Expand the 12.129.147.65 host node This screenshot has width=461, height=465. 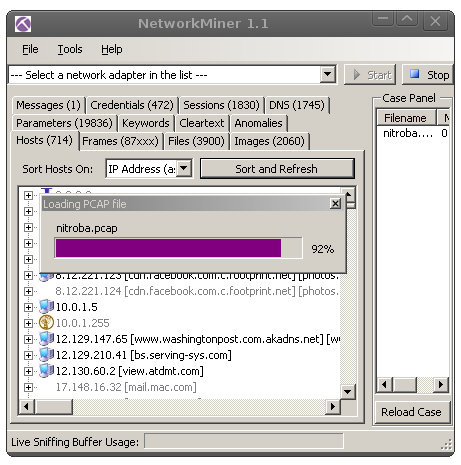coord(29,339)
